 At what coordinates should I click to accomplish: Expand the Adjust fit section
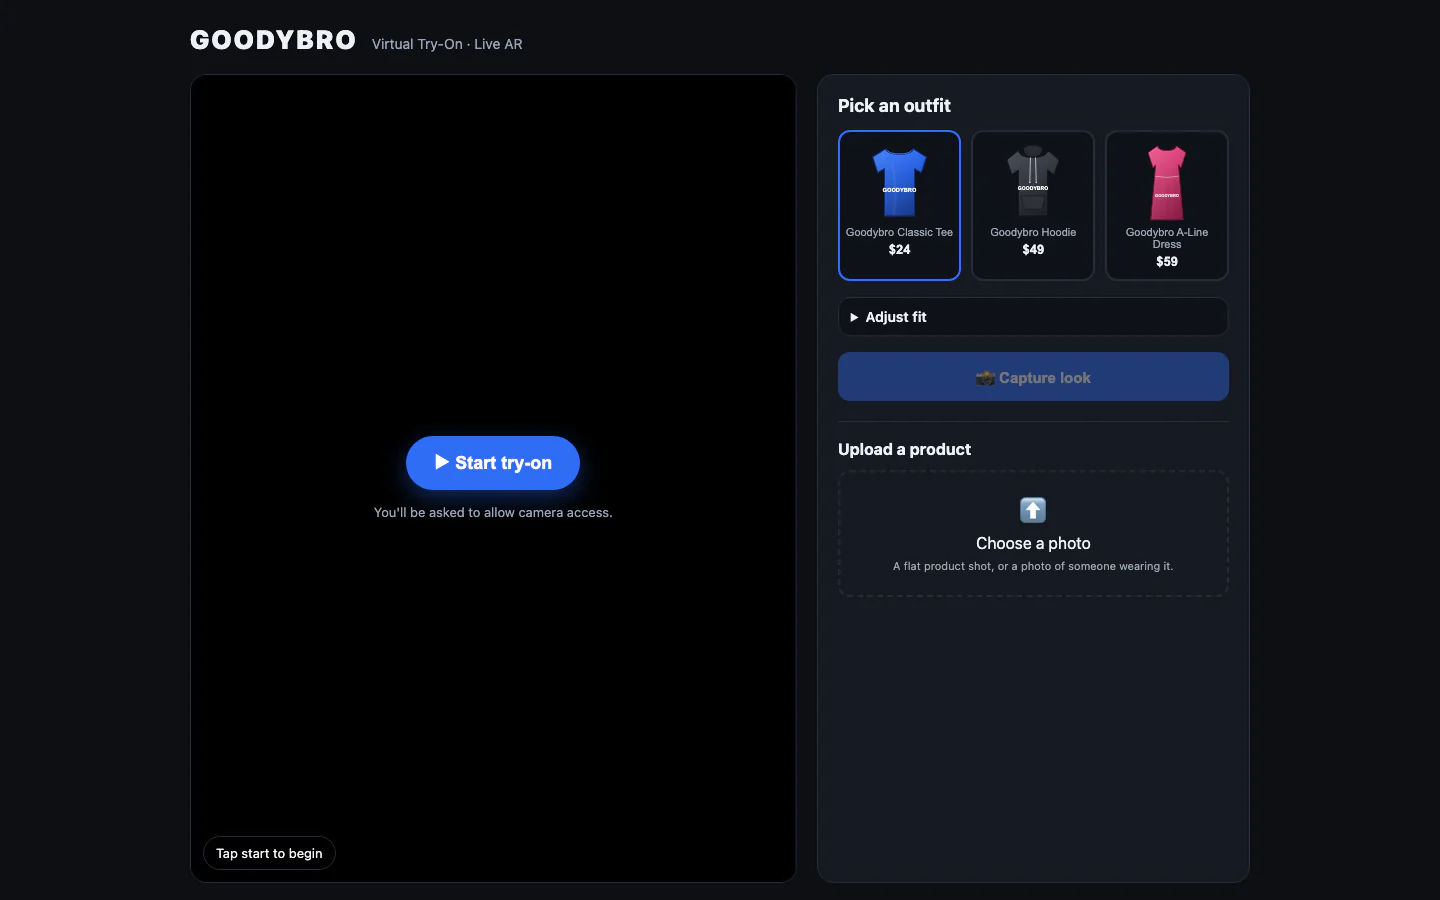click(1033, 317)
